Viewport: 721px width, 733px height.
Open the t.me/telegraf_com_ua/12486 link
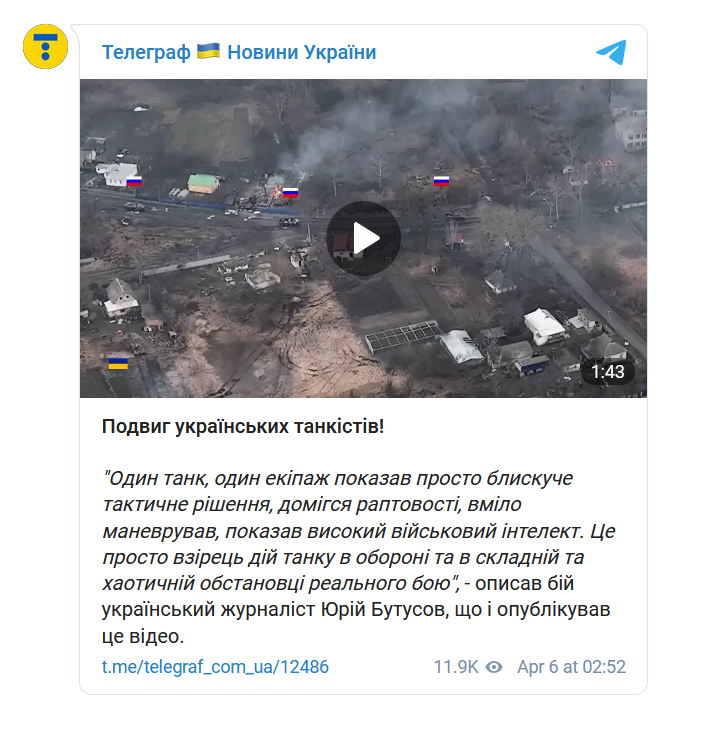click(x=215, y=667)
